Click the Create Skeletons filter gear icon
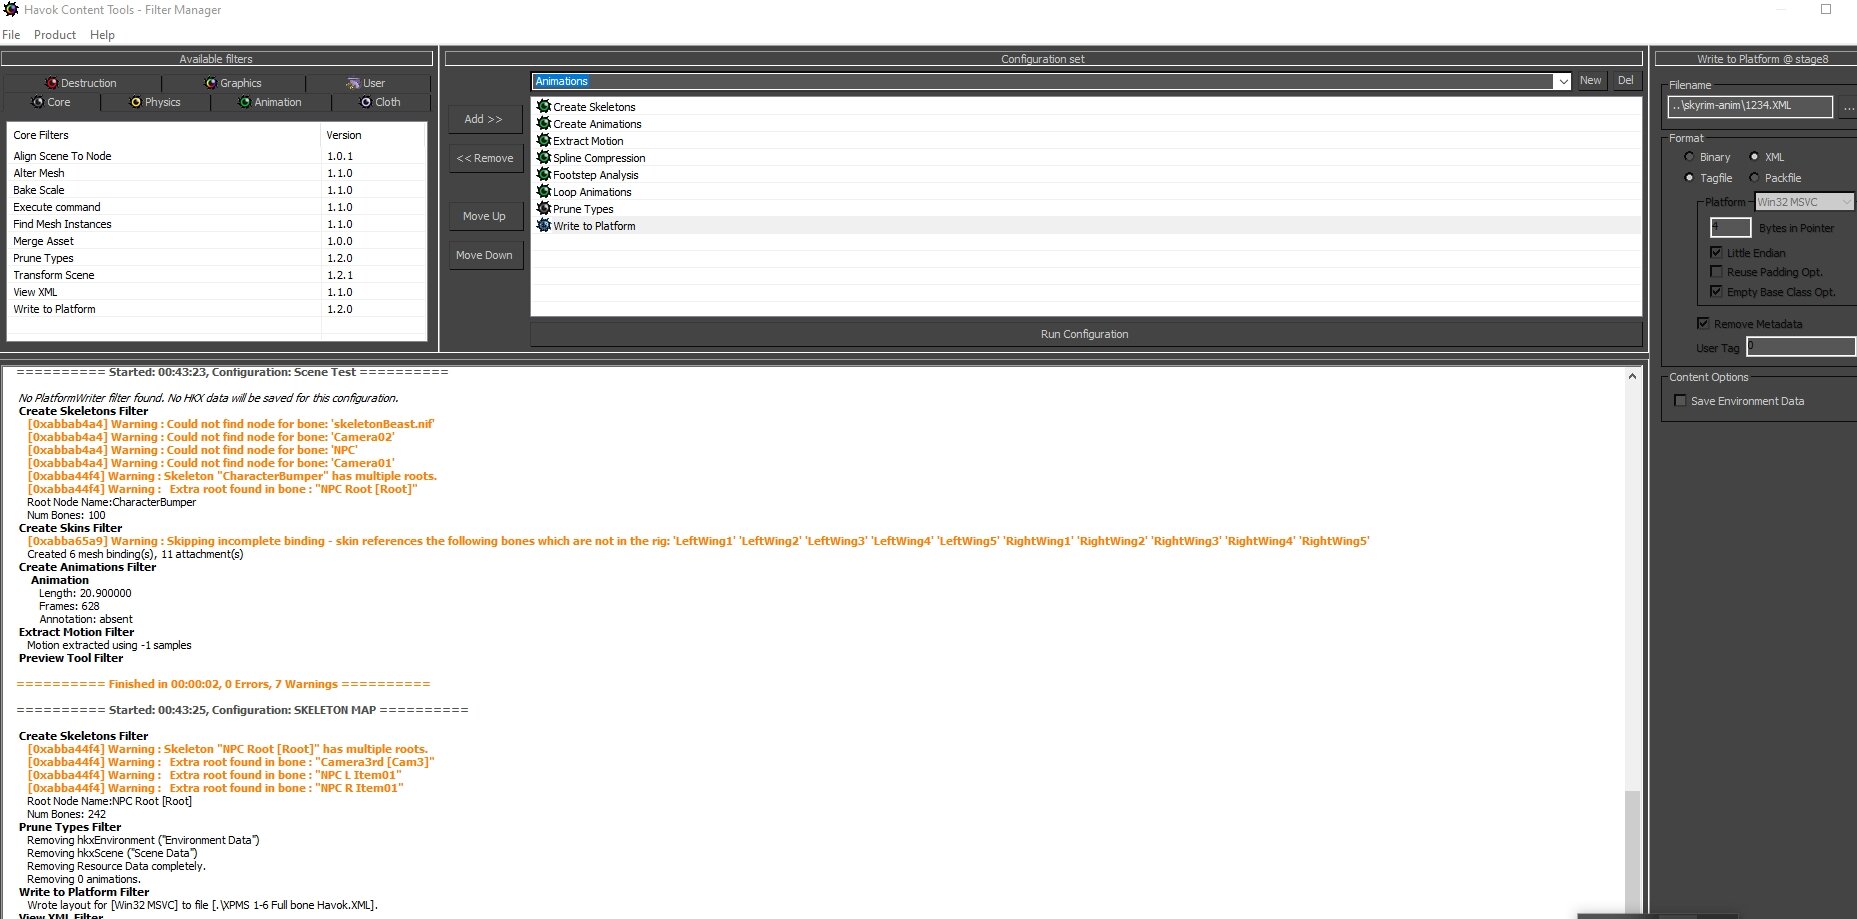 point(544,106)
